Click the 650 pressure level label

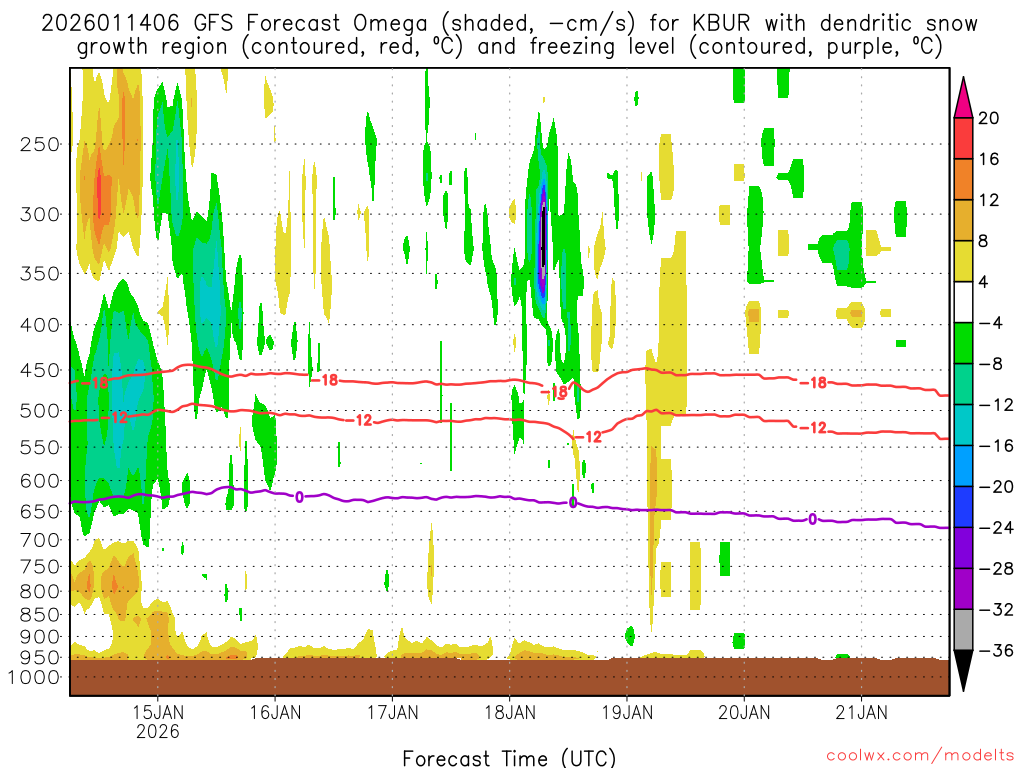[40, 511]
